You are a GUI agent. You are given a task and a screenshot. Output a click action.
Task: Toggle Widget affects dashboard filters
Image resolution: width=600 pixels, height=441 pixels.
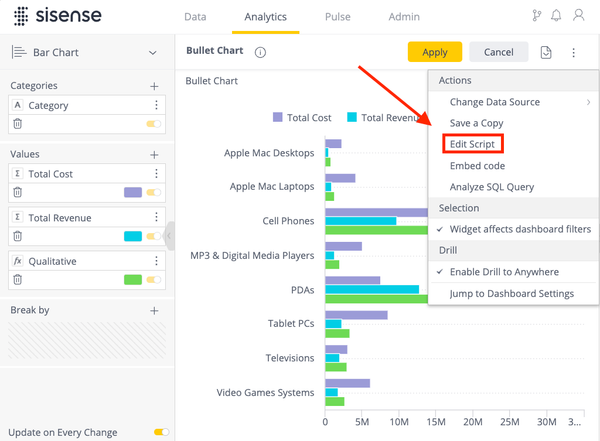pyautogui.click(x=514, y=229)
